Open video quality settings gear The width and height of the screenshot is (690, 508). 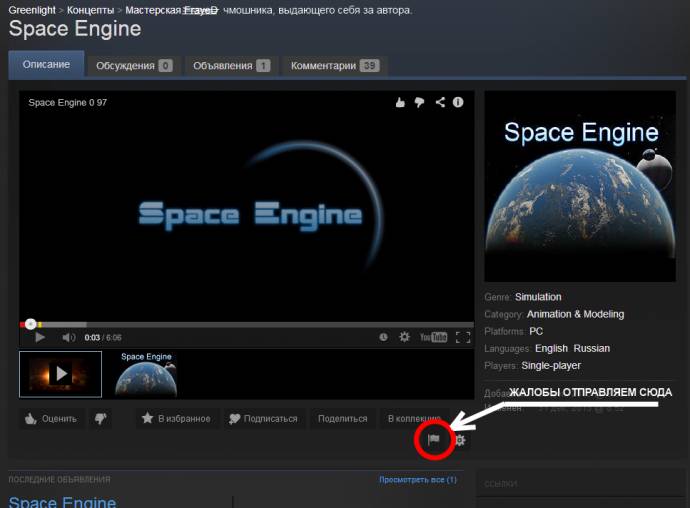point(404,337)
